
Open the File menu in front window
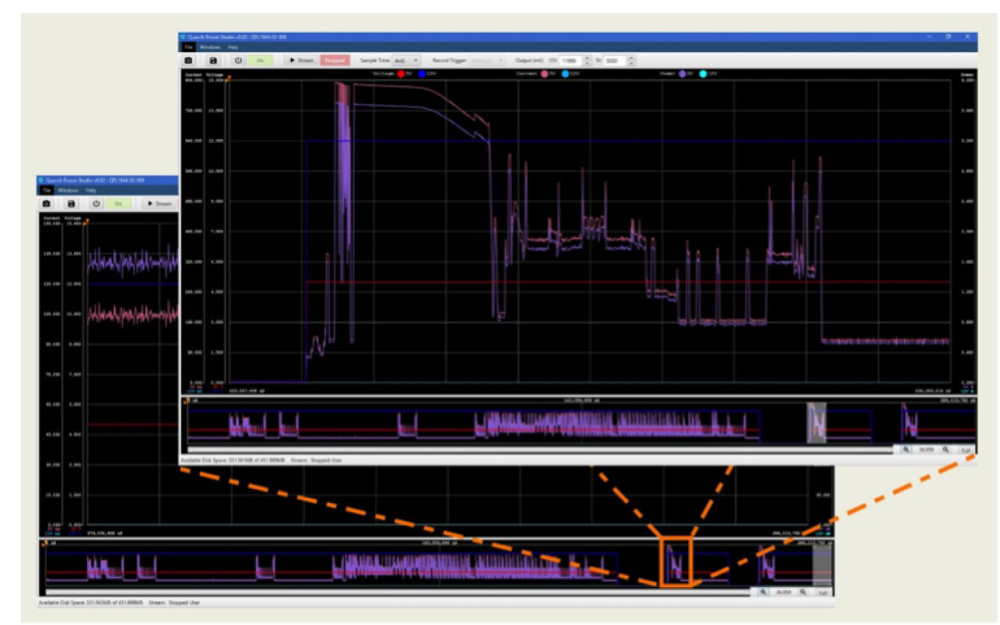(x=188, y=46)
